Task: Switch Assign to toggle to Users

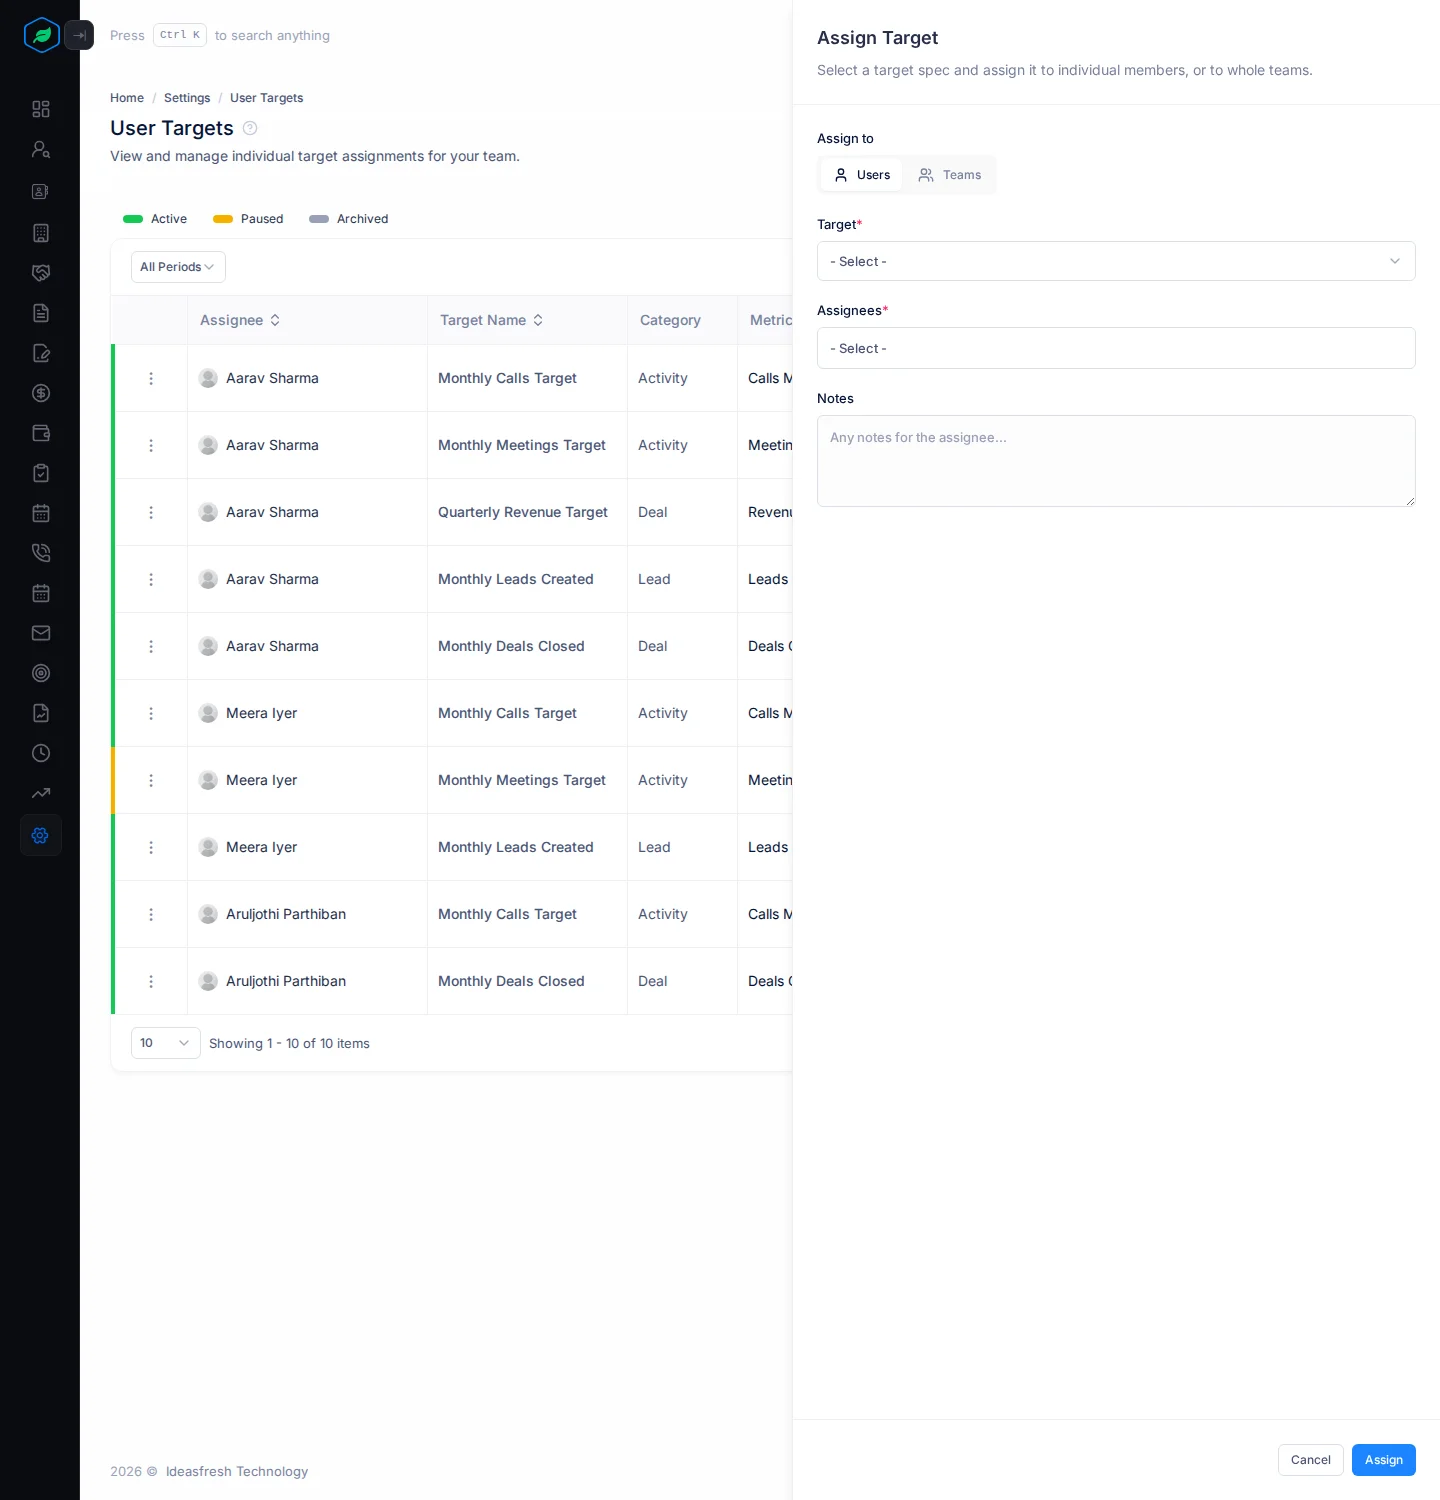Action: [x=862, y=175]
